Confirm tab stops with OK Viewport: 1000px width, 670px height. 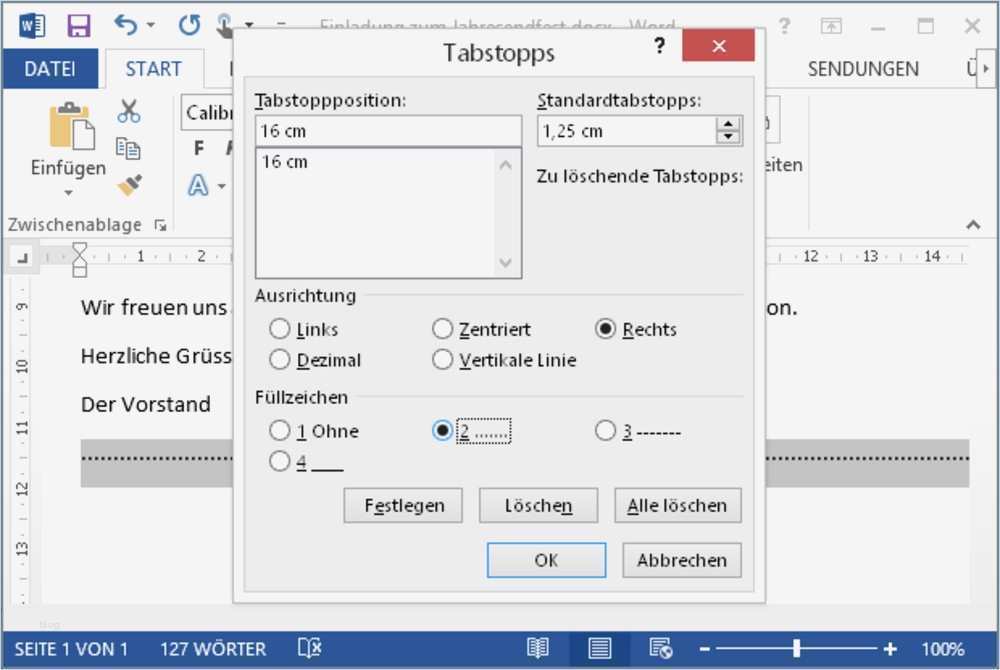[546, 560]
